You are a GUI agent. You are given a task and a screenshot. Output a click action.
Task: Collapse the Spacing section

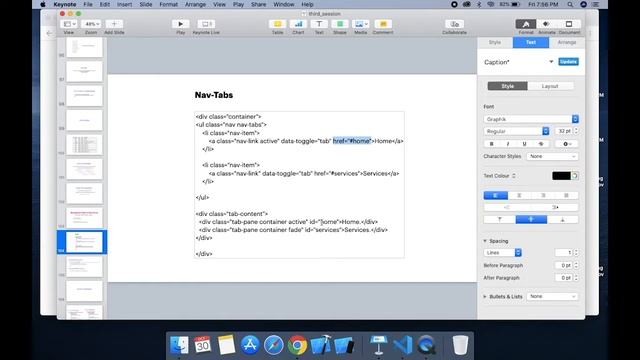tap(485, 241)
